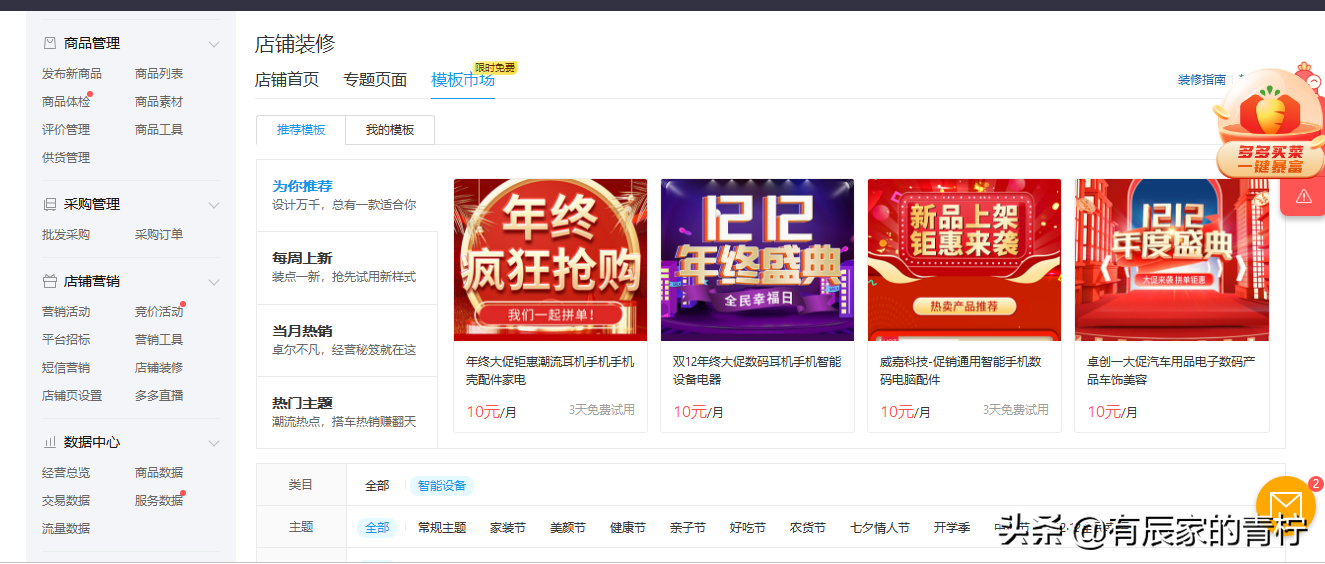Open 商品数据 in the sidebar
Screen dimensions: 1325x564
159,473
